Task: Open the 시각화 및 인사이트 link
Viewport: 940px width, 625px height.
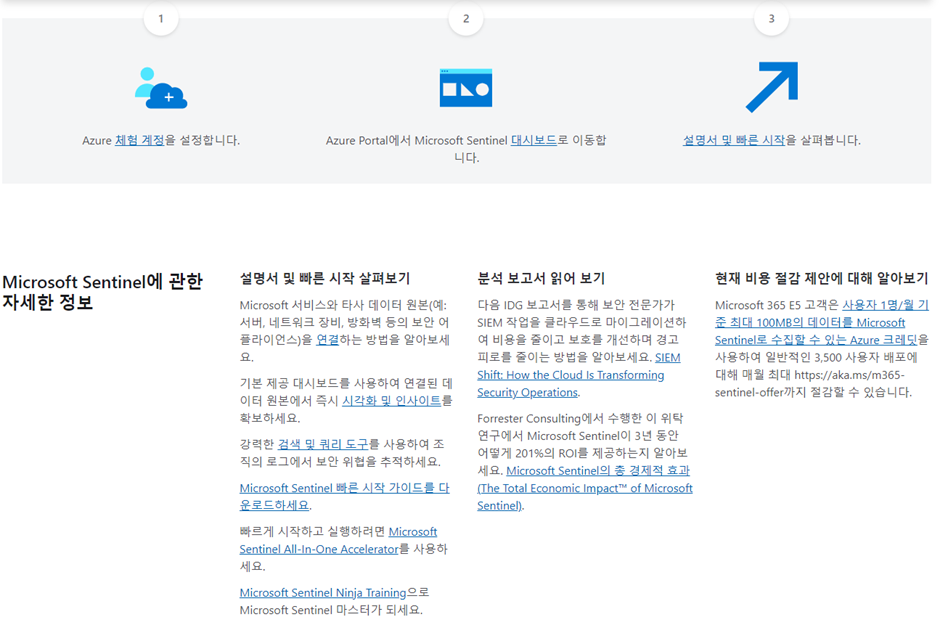Action: [x=391, y=400]
